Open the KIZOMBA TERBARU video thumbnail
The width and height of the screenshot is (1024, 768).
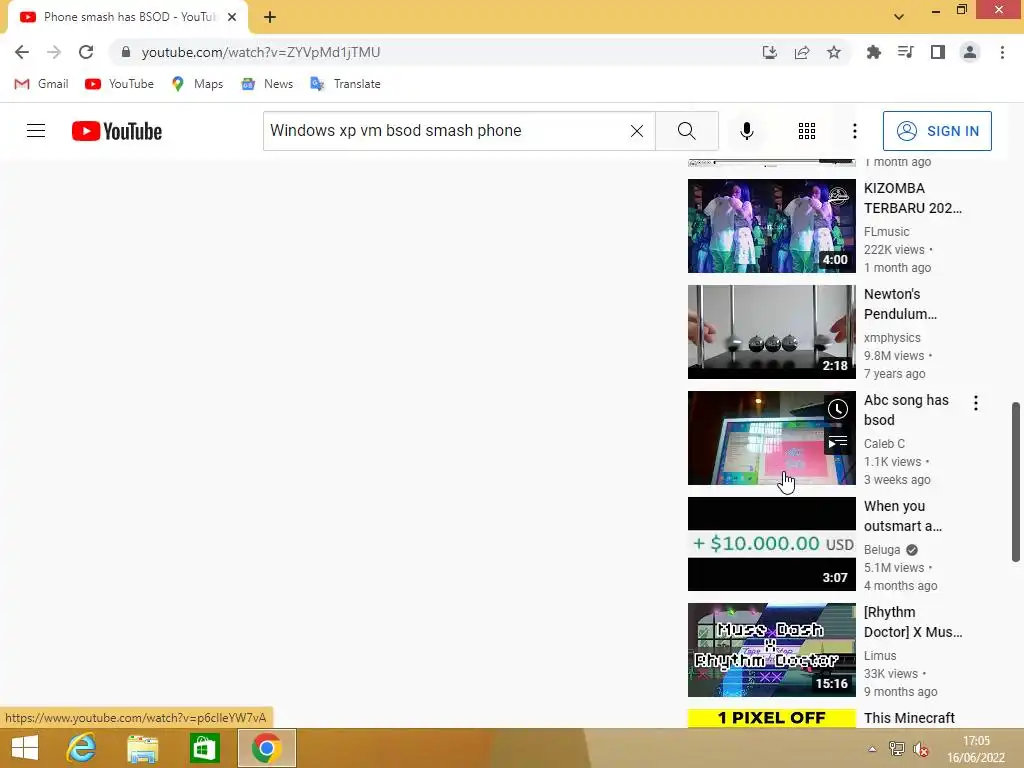(771, 226)
